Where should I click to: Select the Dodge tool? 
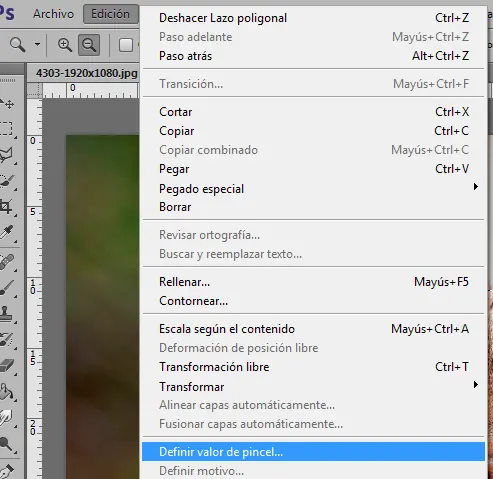coord(7,444)
